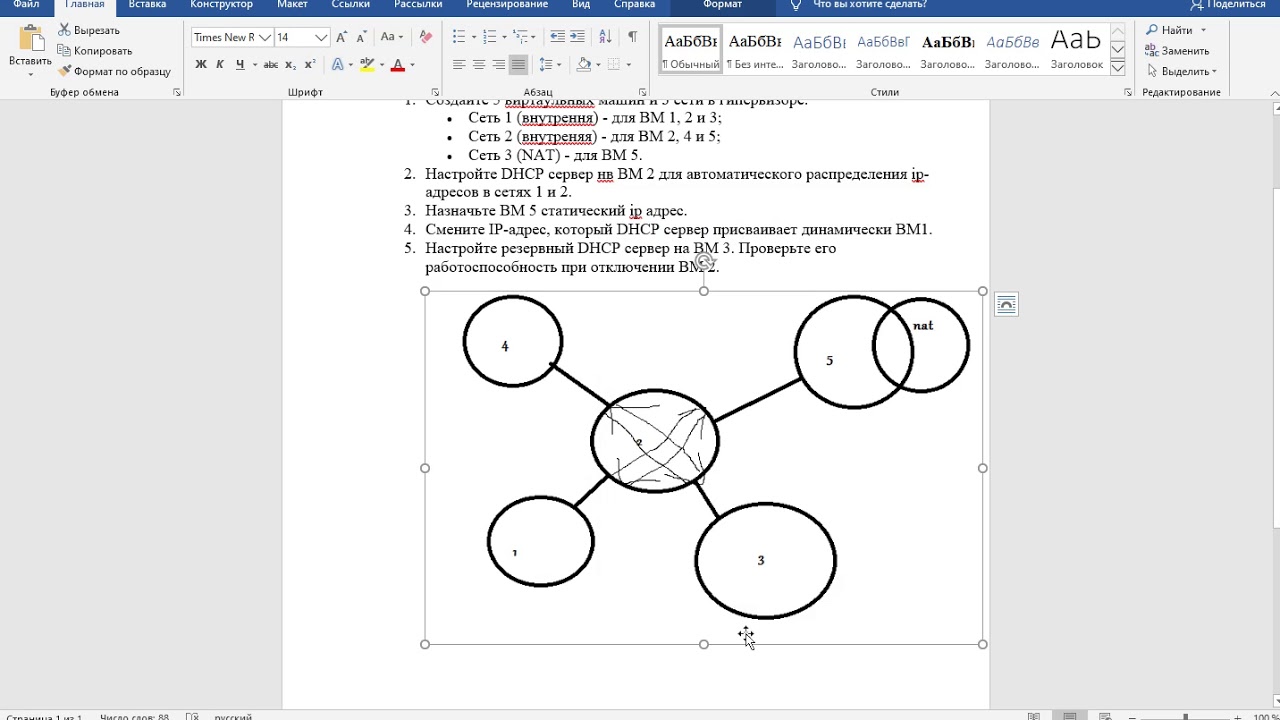Click the numbered list icon

(489, 37)
